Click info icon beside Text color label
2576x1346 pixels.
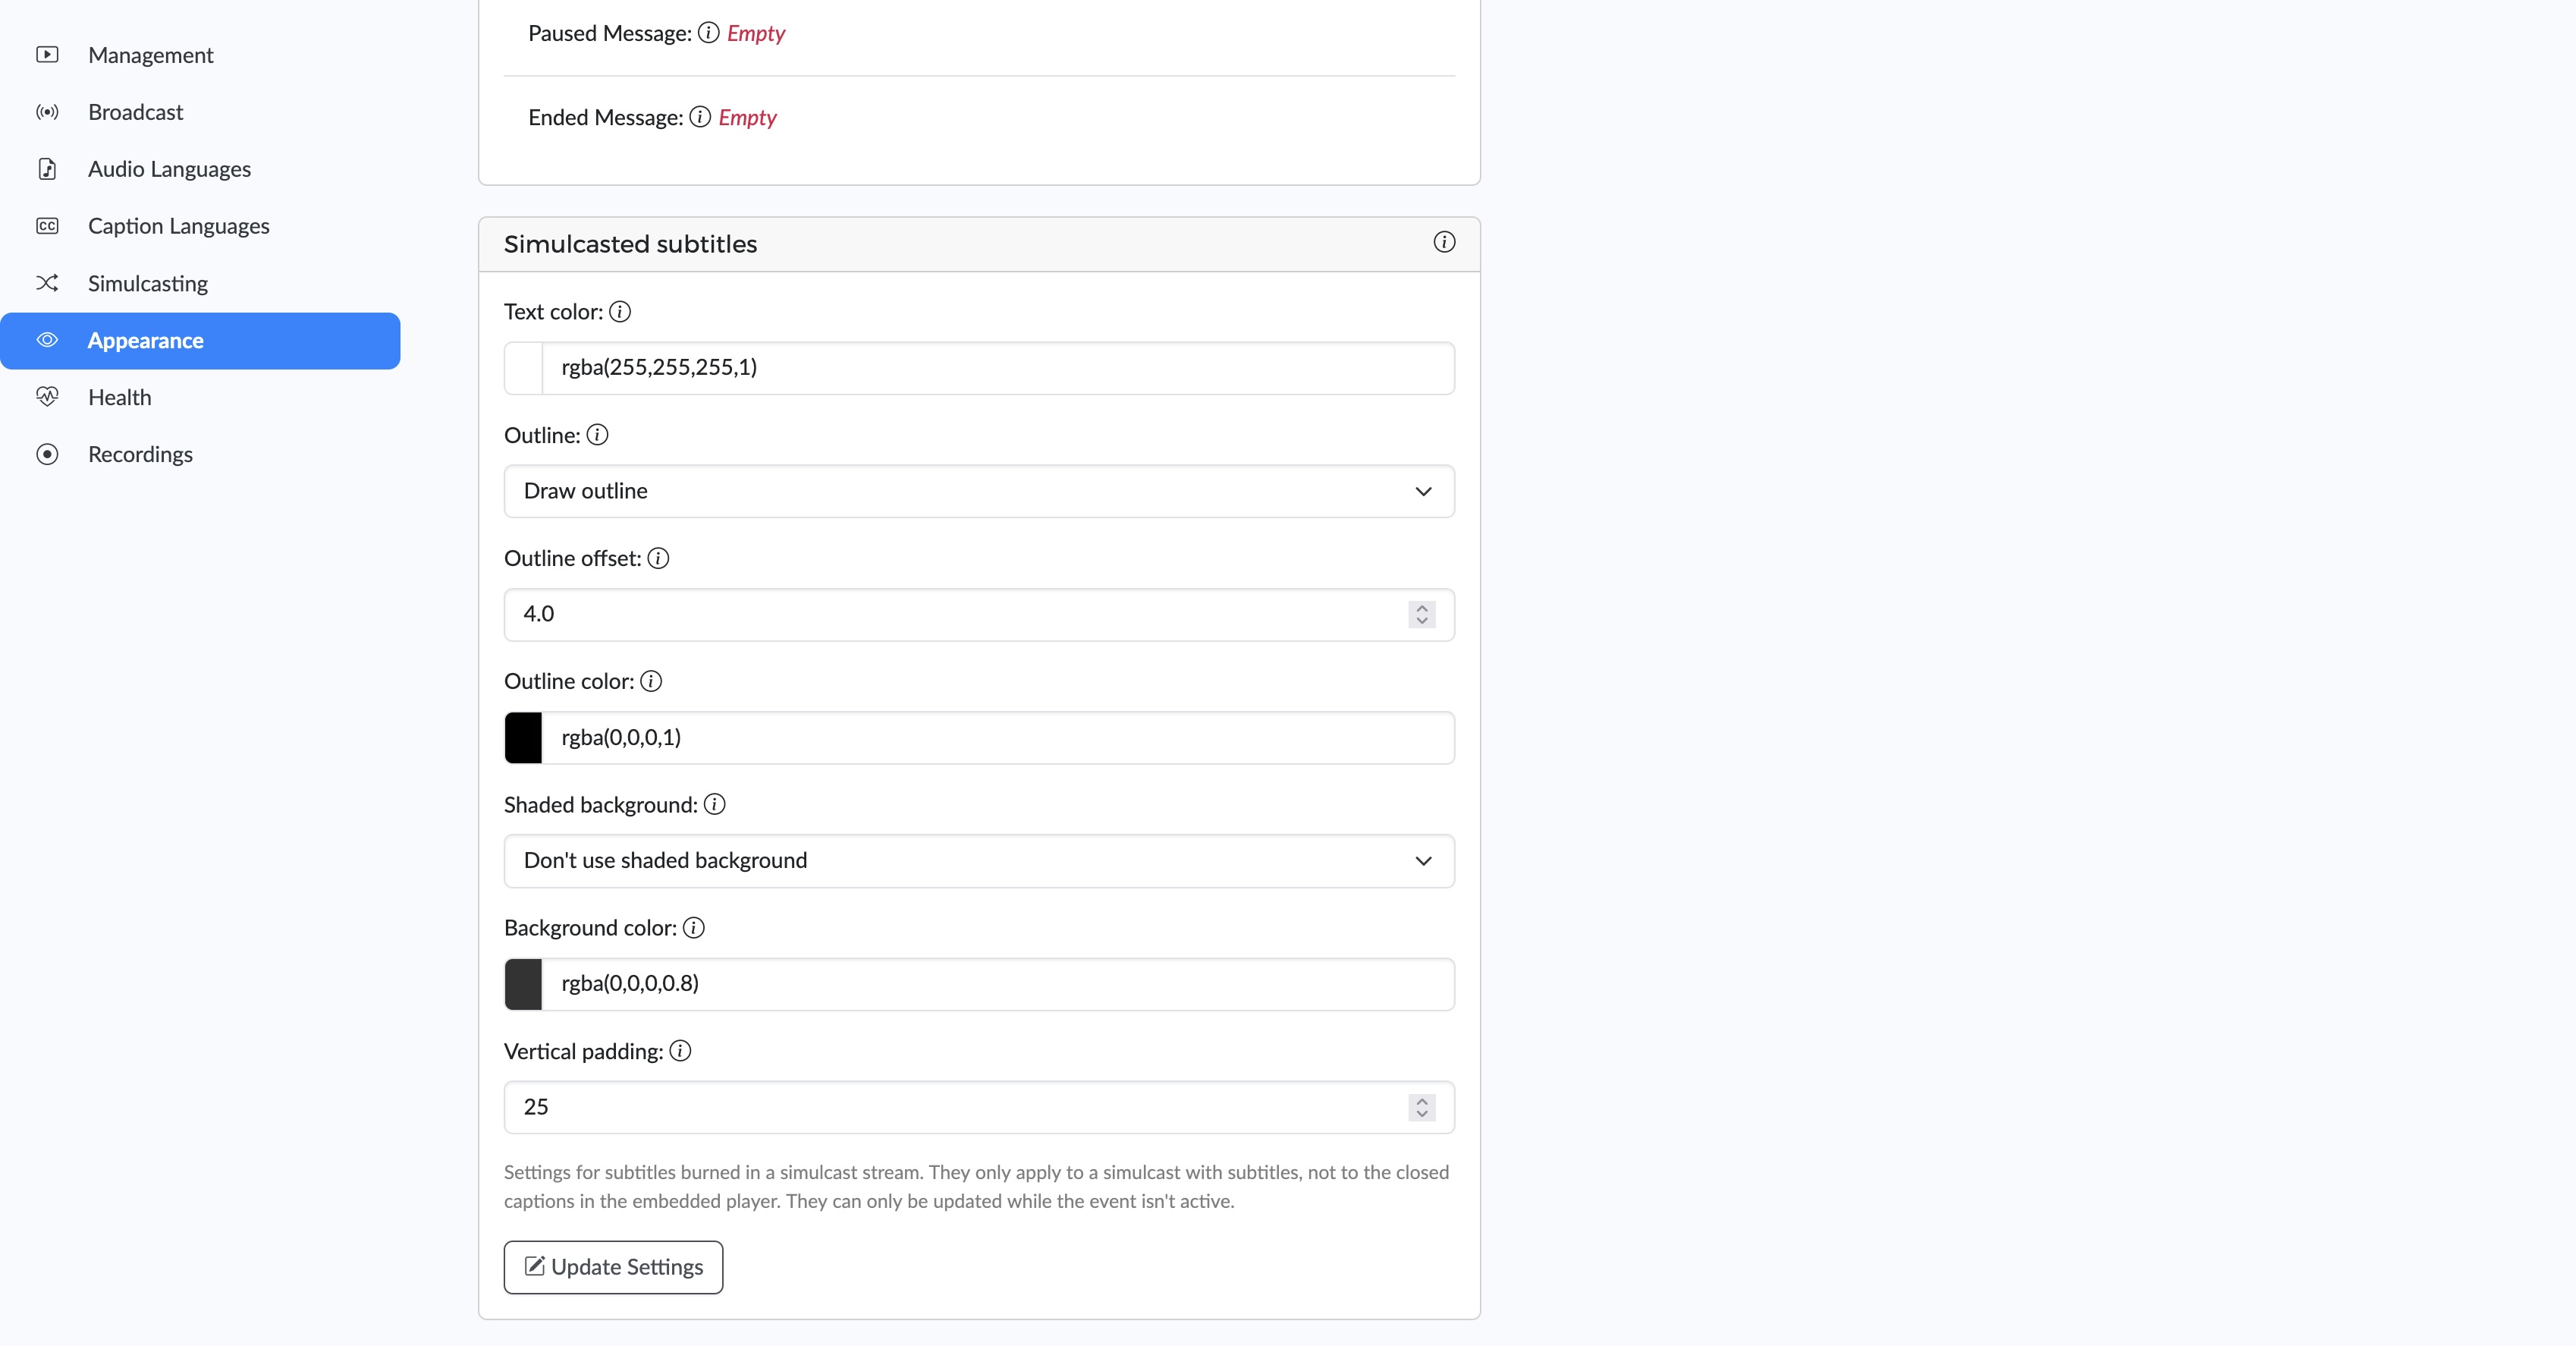(620, 312)
